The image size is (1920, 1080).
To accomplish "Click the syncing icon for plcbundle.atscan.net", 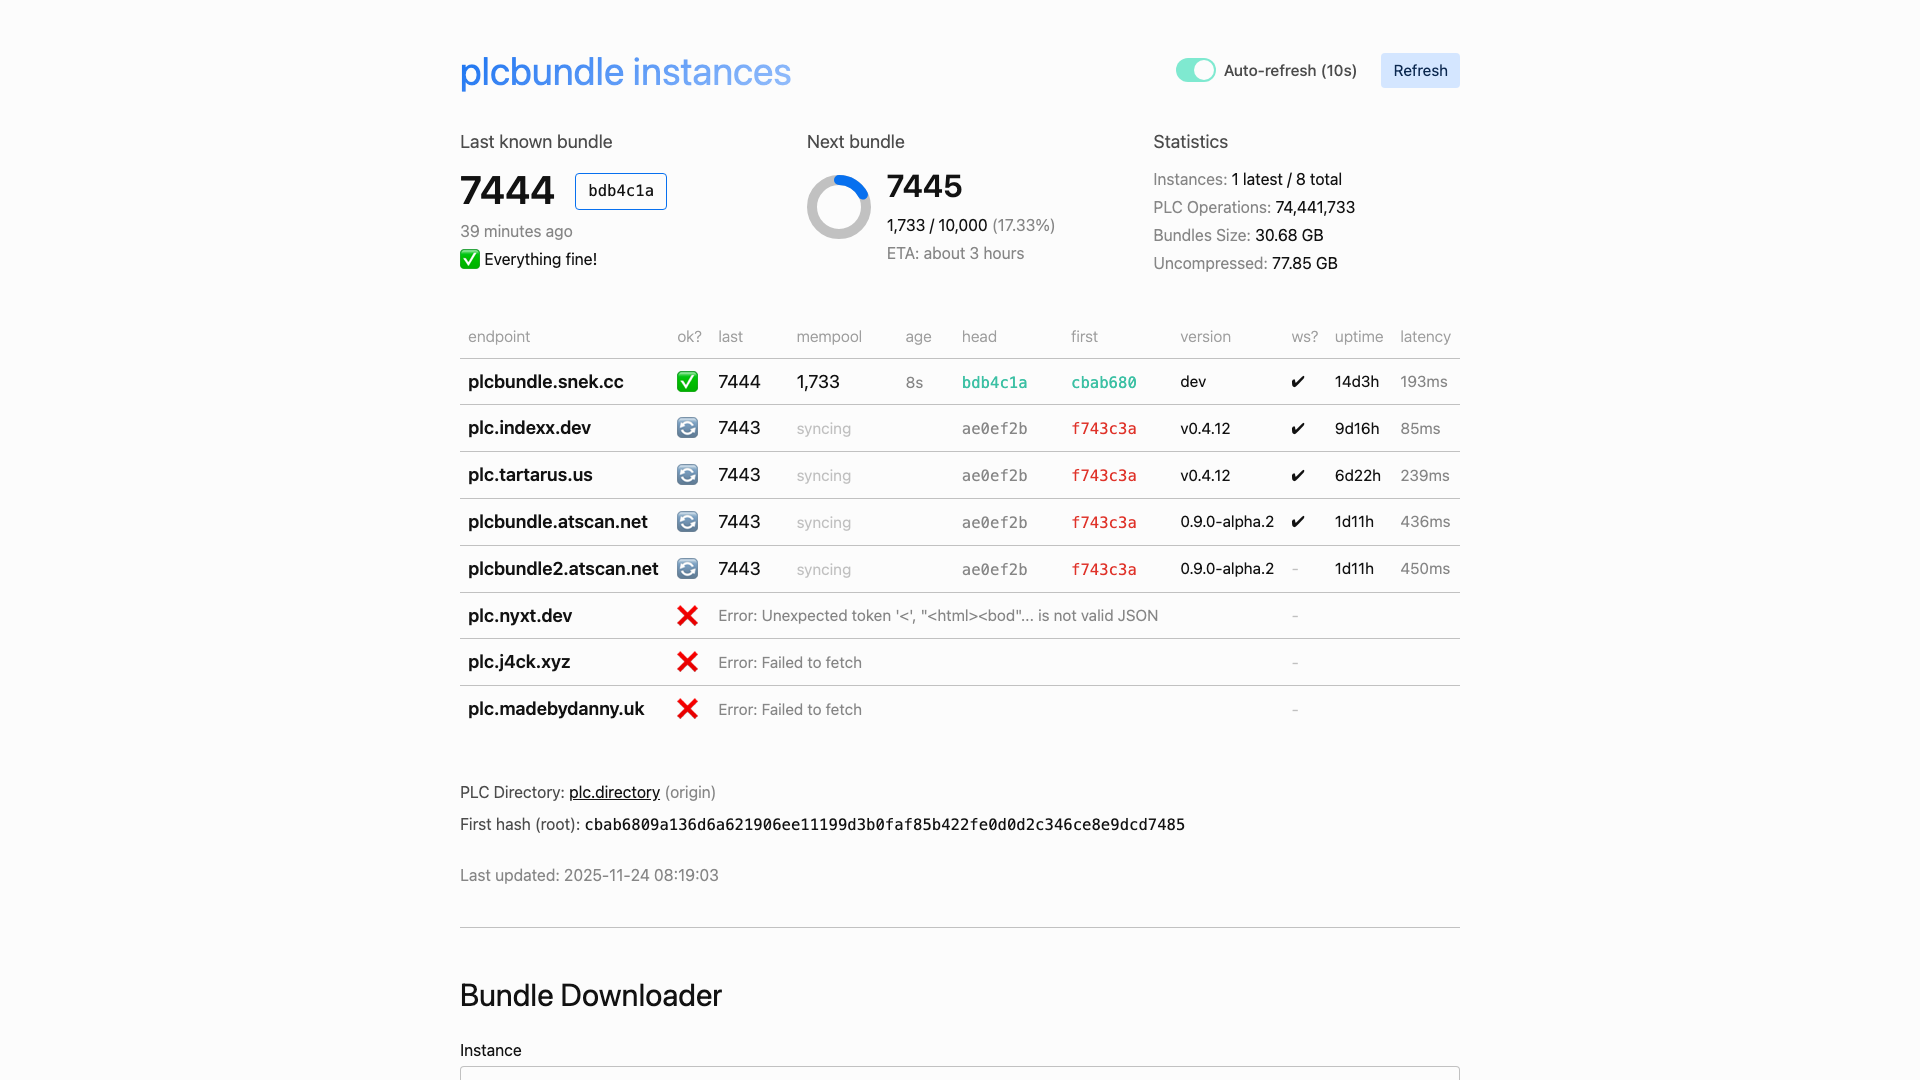I will [x=687, y=521].
